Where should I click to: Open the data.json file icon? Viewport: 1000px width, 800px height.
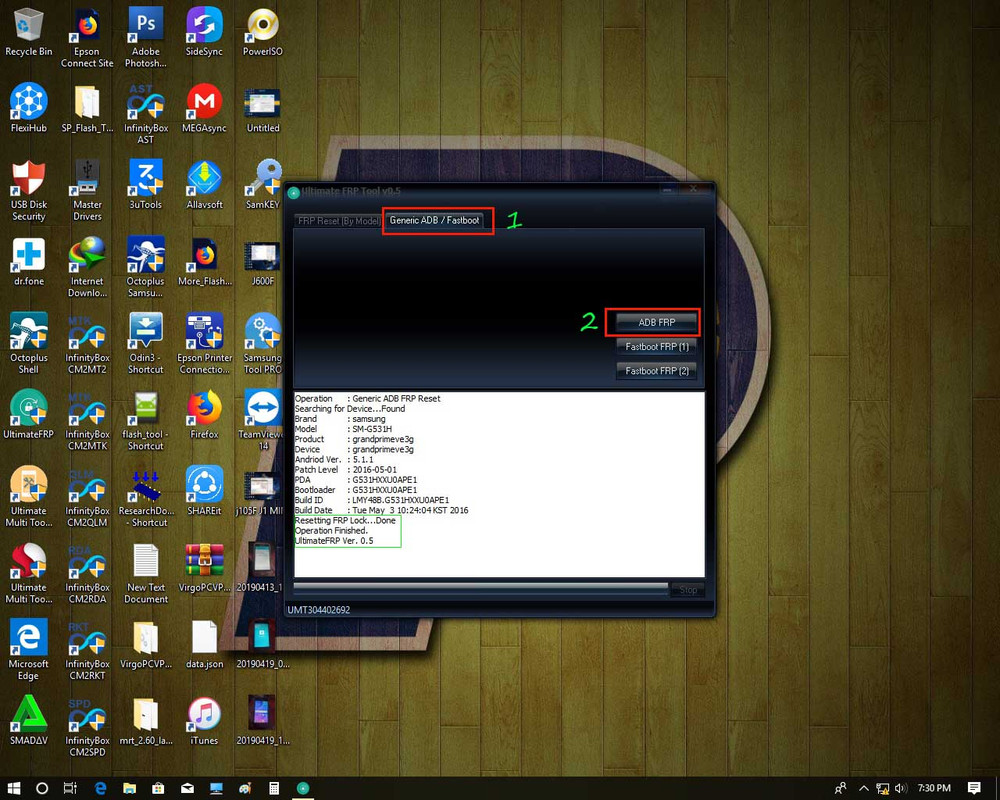(204, 644)
